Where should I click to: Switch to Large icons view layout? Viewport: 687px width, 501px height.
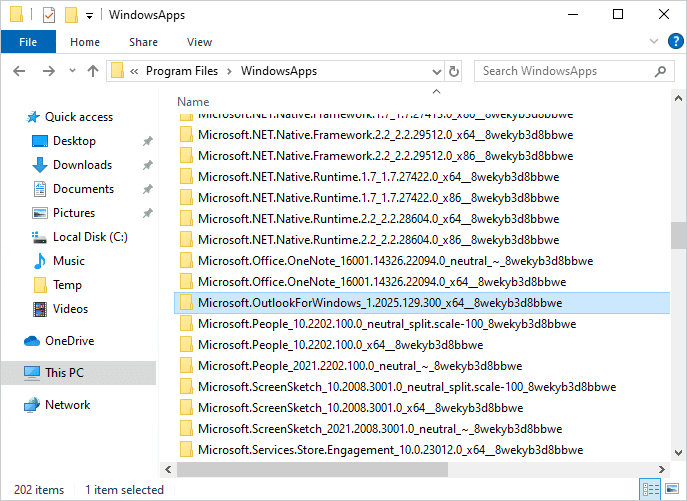click(x=672, y=489)
